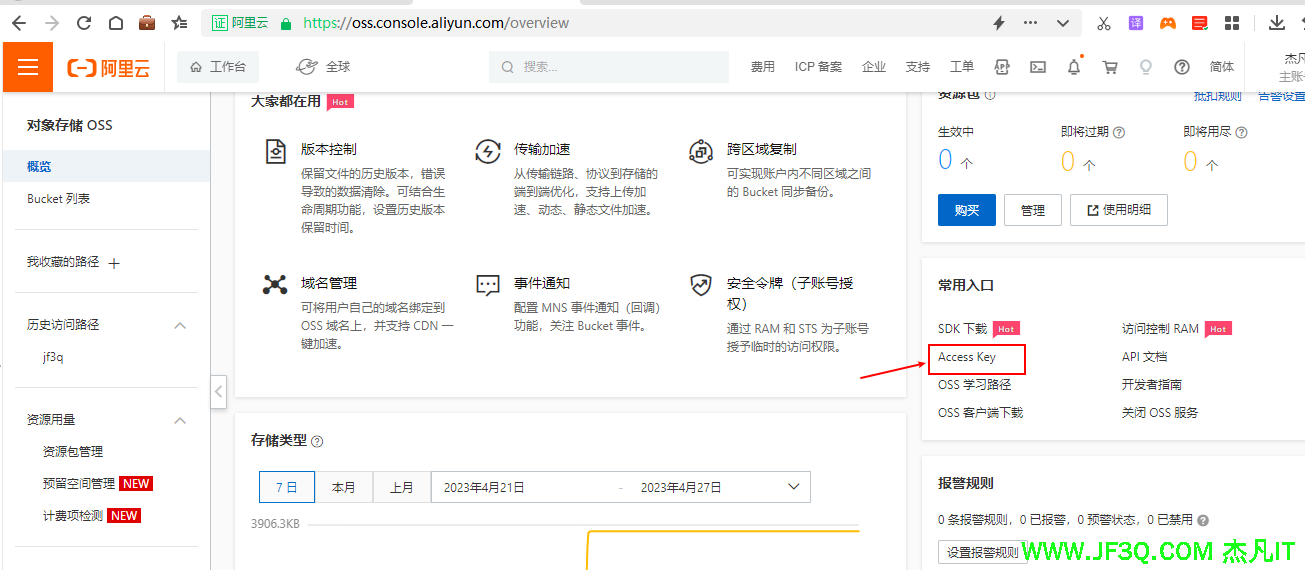
Task: Select the 7日 time range tab
Action: [286, 487]
